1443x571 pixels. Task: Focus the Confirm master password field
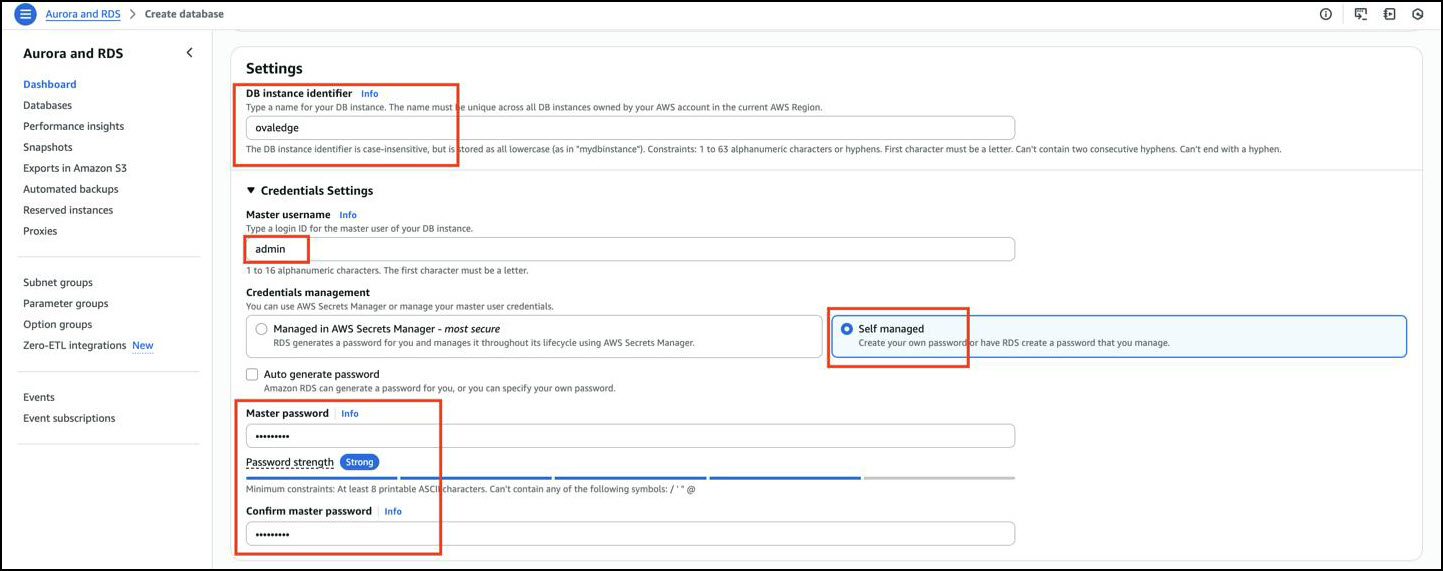pyautogui.click(x=630, y=534)
